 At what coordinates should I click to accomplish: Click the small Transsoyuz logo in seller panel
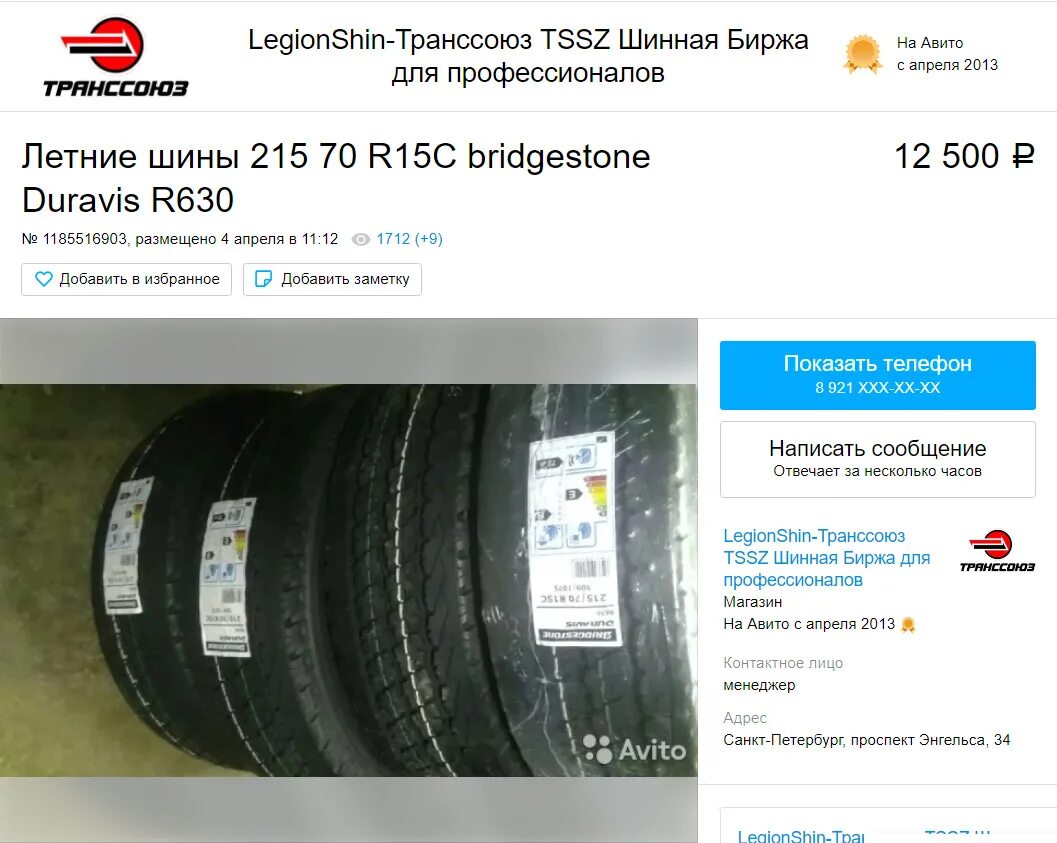click(997, 551)
